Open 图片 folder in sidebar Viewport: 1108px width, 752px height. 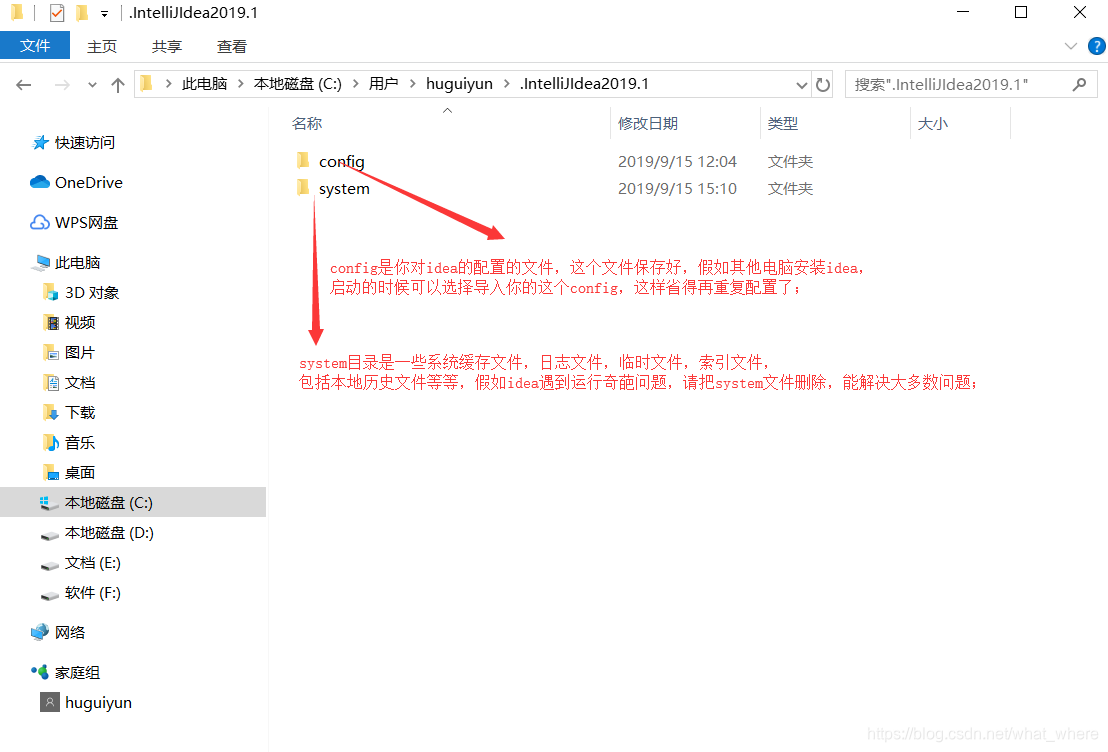pyautogui.click(x=80, y=353)
